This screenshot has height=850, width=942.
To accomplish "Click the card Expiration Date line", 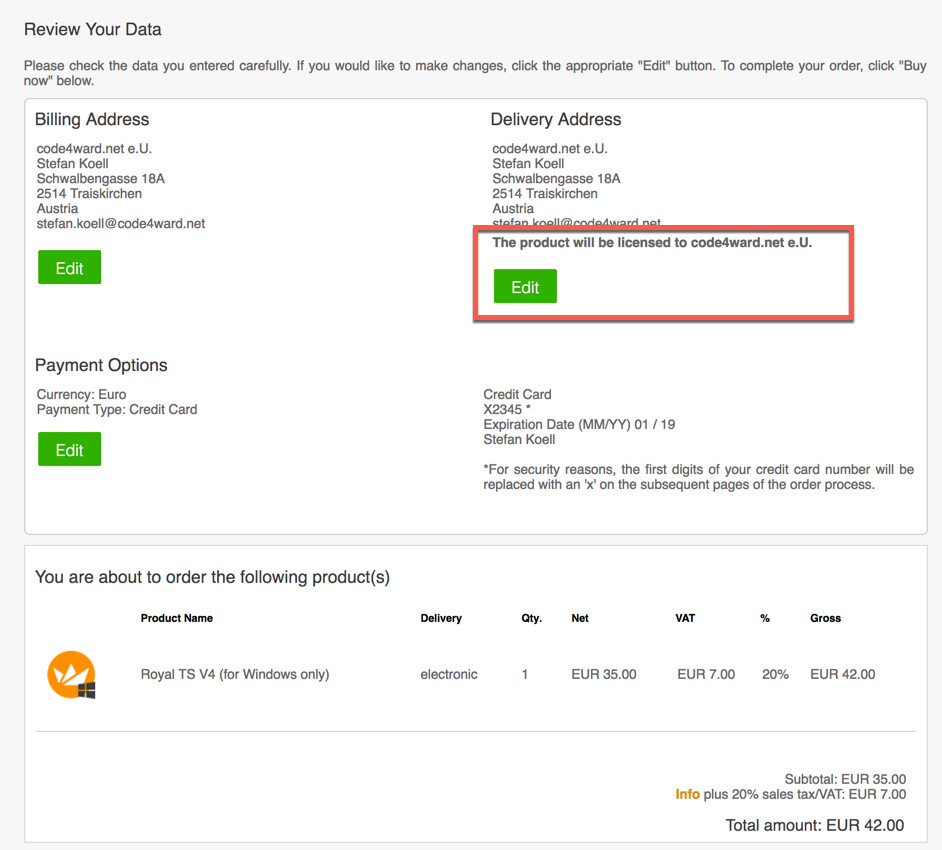I will (578, 425).
